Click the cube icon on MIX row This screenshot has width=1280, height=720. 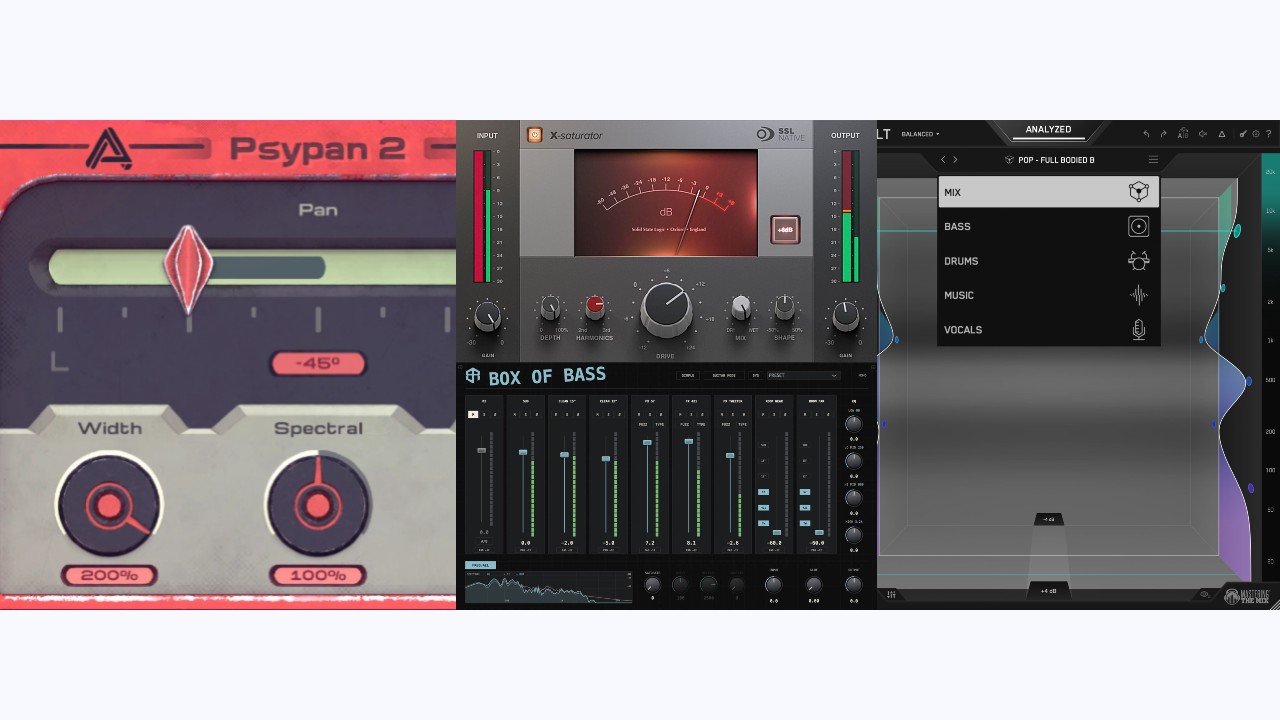click(1138, 192)
